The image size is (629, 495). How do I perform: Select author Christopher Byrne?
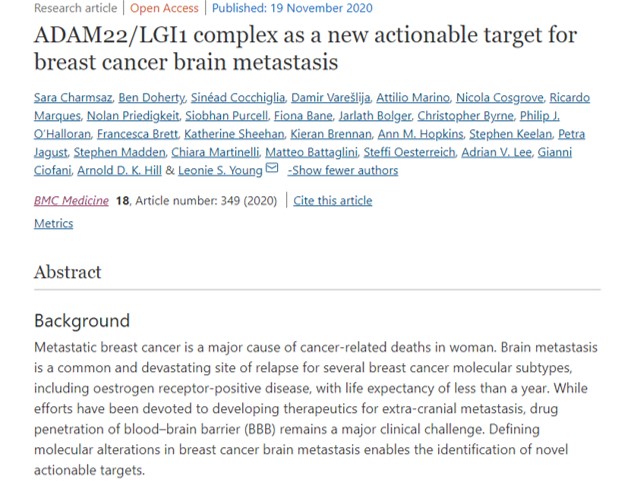(x=465, y=116)
